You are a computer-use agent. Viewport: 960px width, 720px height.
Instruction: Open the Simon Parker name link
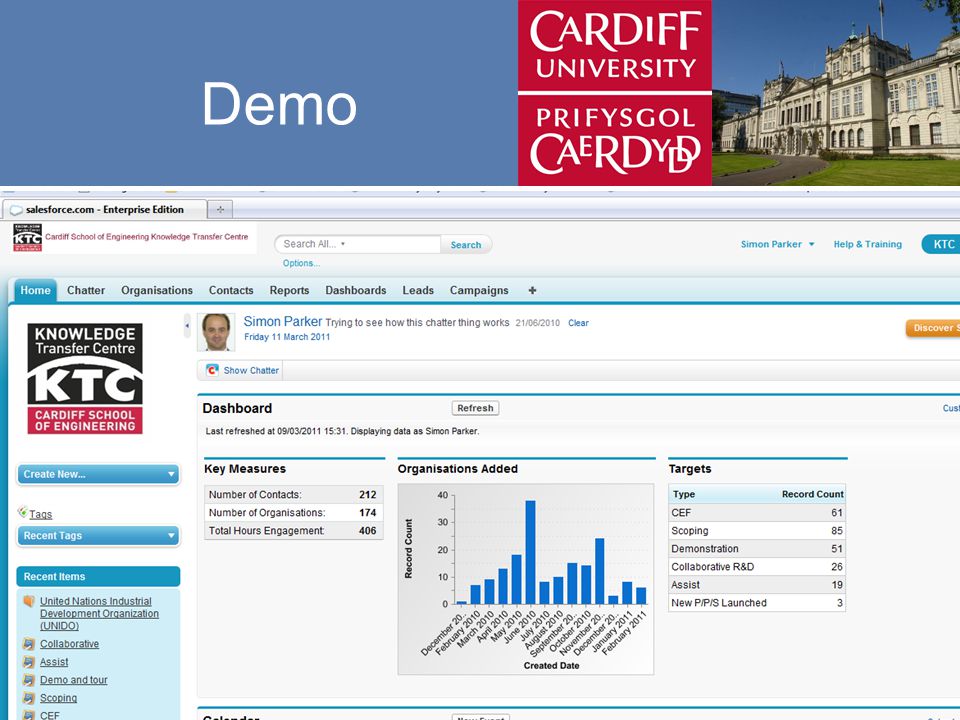tap(282, 321)
